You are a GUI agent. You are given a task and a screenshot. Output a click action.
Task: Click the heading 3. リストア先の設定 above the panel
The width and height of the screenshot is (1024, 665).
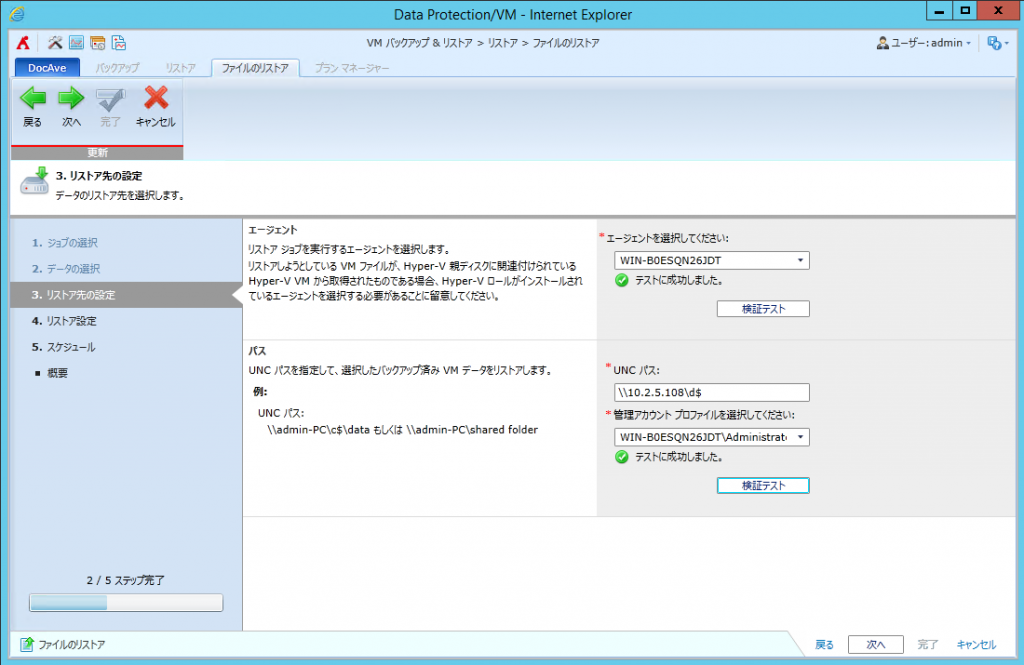[x=99, y=176]
